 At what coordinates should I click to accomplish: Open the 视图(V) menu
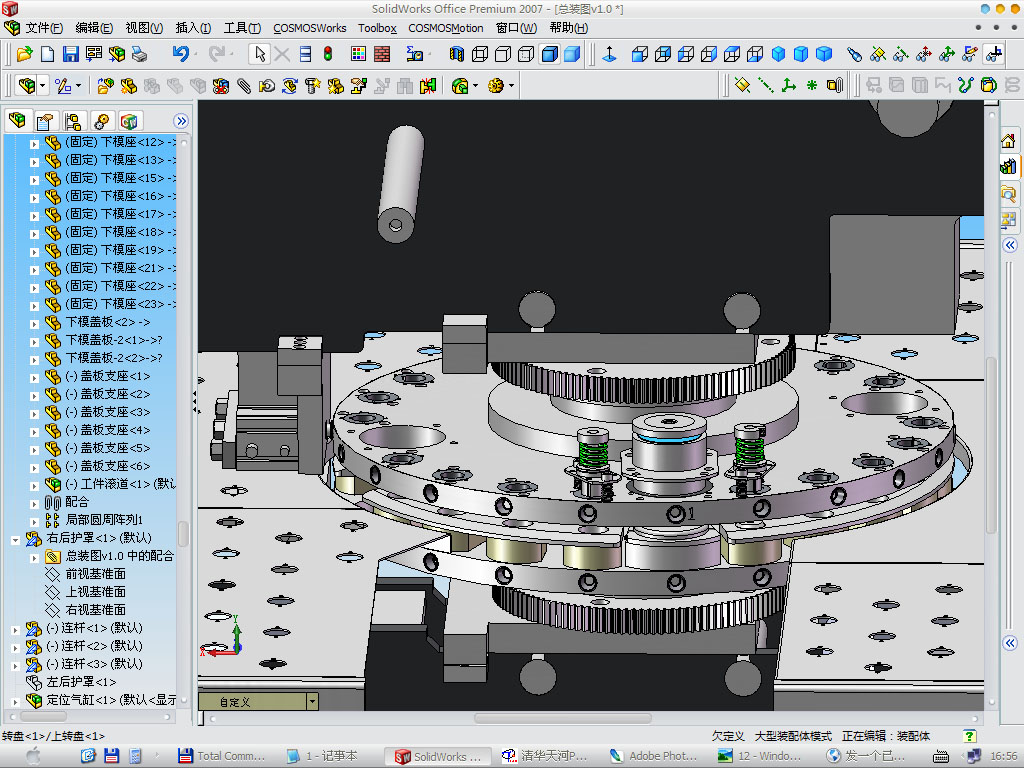[x=144, y=28]
